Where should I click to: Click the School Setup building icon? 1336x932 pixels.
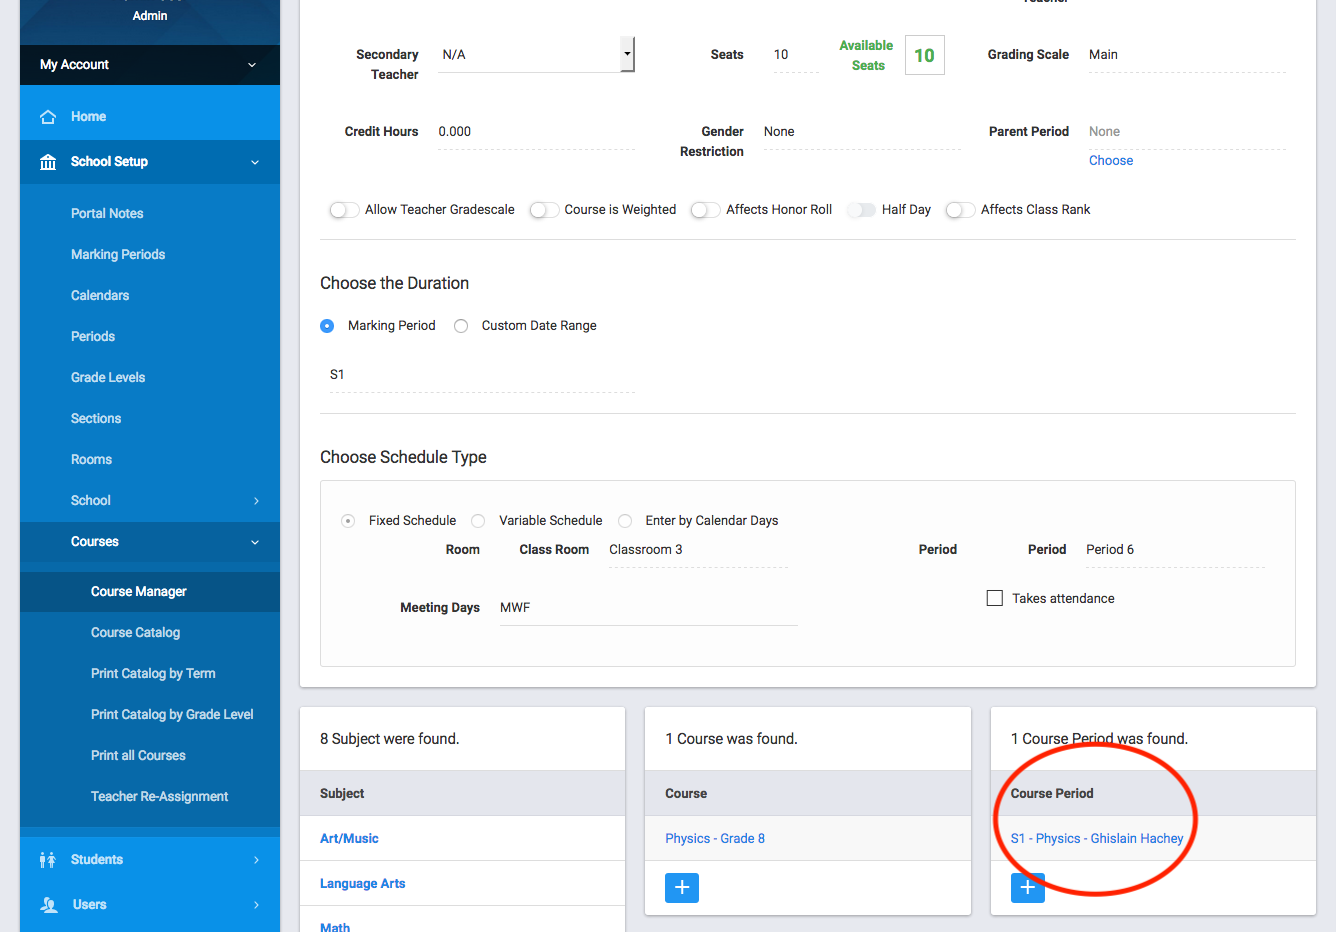pos(48,162)
